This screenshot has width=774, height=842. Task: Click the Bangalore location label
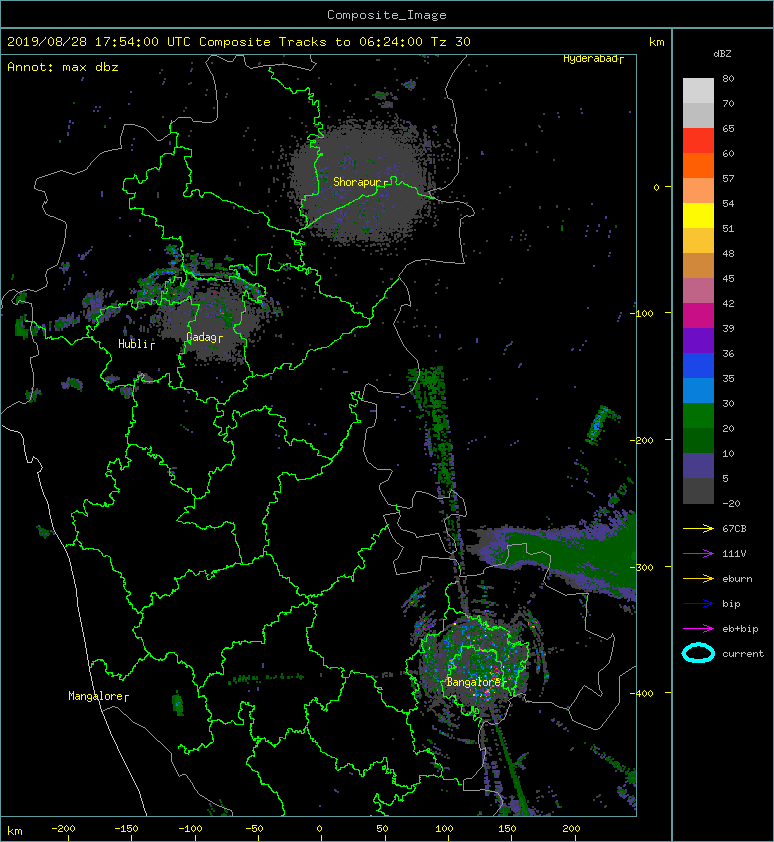click(x=474, y=682)
